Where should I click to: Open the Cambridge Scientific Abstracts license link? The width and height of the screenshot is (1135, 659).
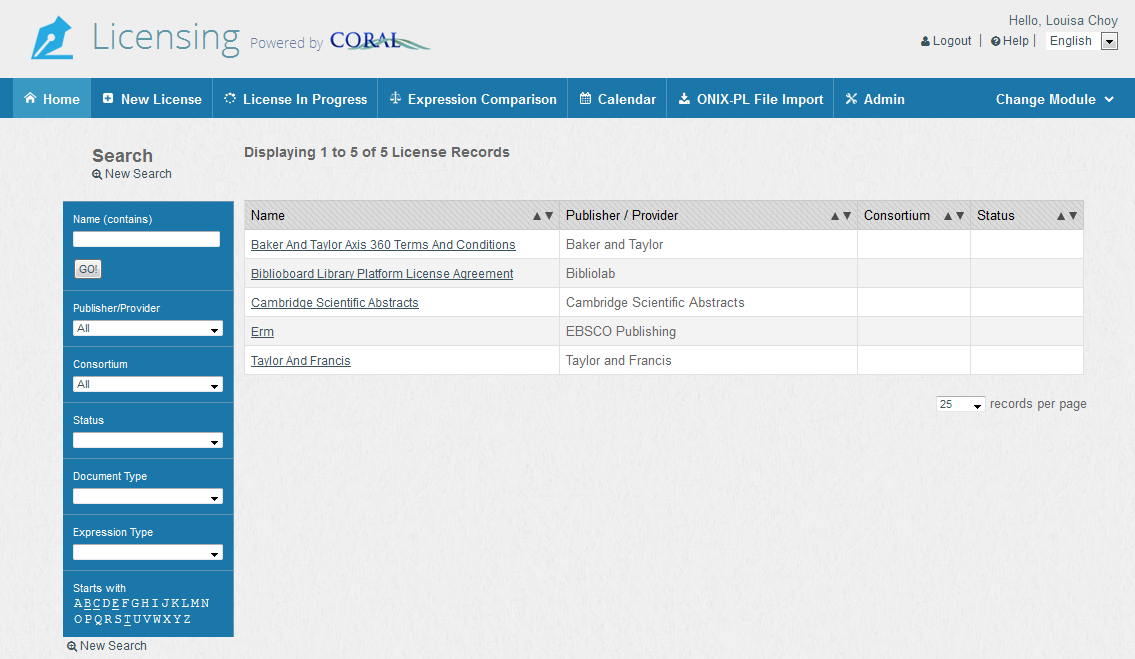[x=334, y=303]
